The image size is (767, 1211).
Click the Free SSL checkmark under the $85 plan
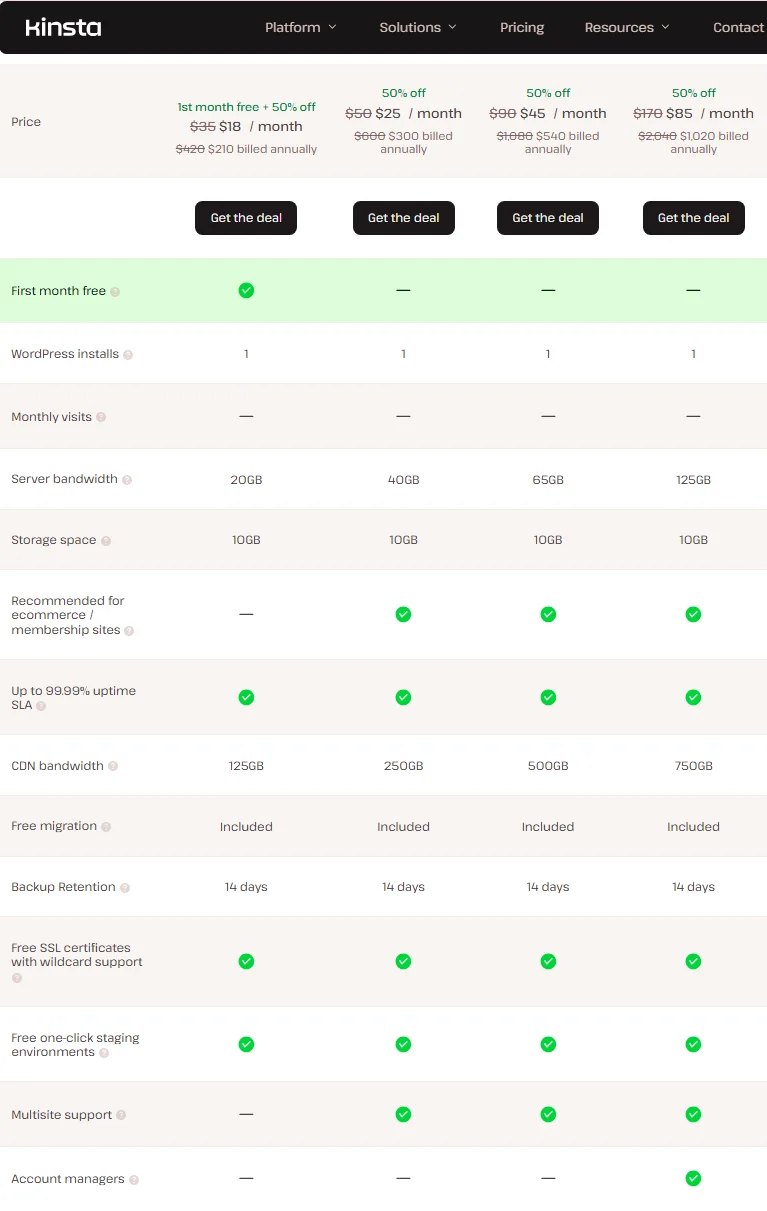693,961
